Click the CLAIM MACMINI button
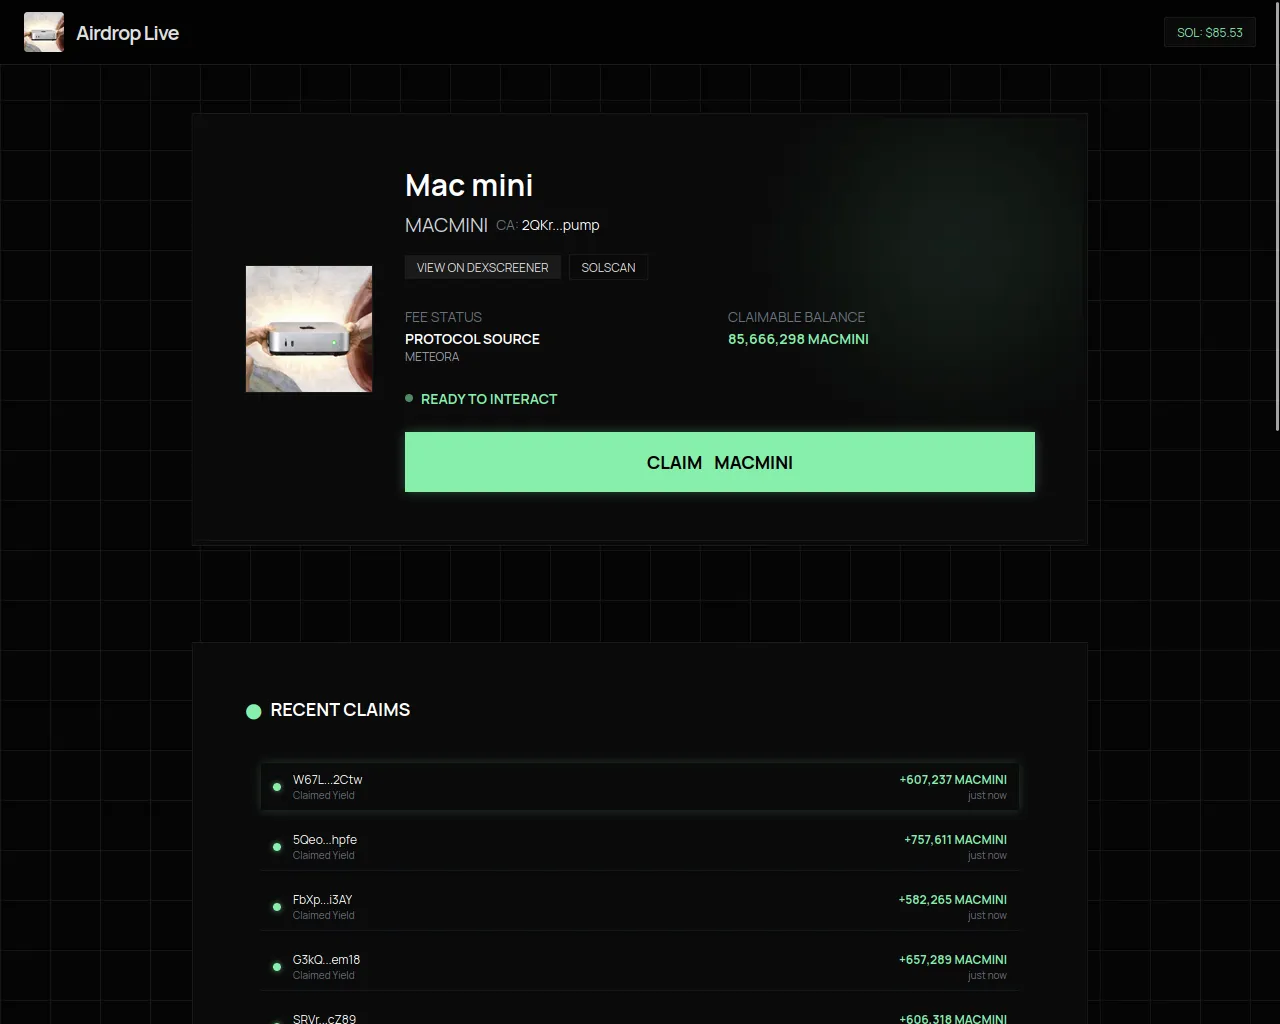Viewport: 1280px width, 1024px height. click(x=720, y=462)
